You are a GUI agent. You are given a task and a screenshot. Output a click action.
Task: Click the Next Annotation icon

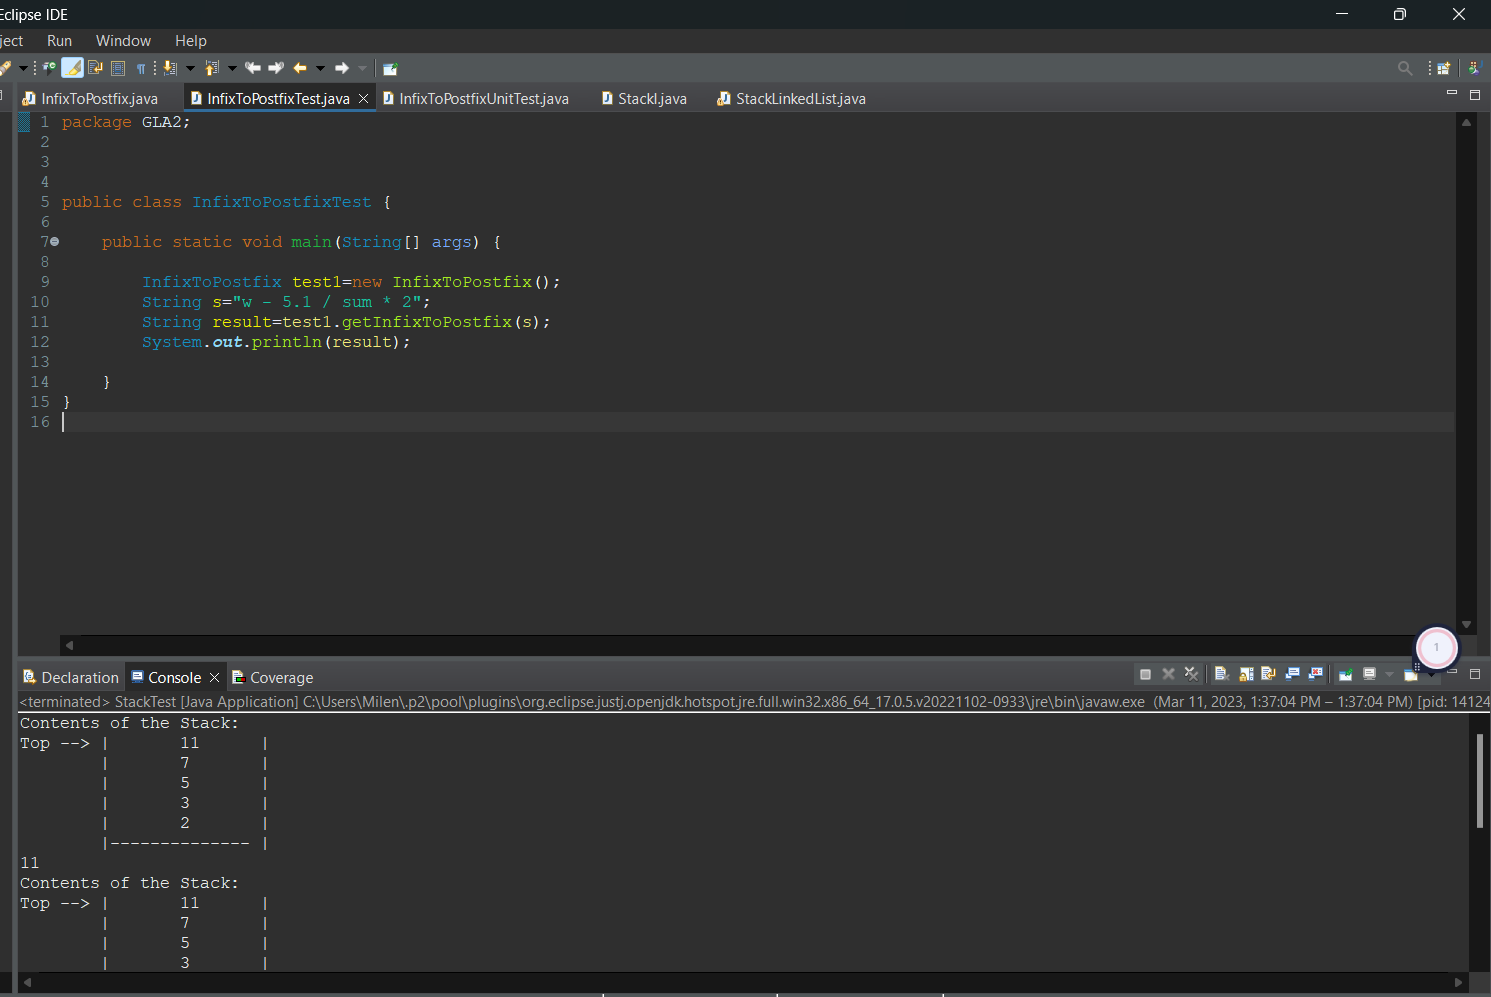[170, 68]
